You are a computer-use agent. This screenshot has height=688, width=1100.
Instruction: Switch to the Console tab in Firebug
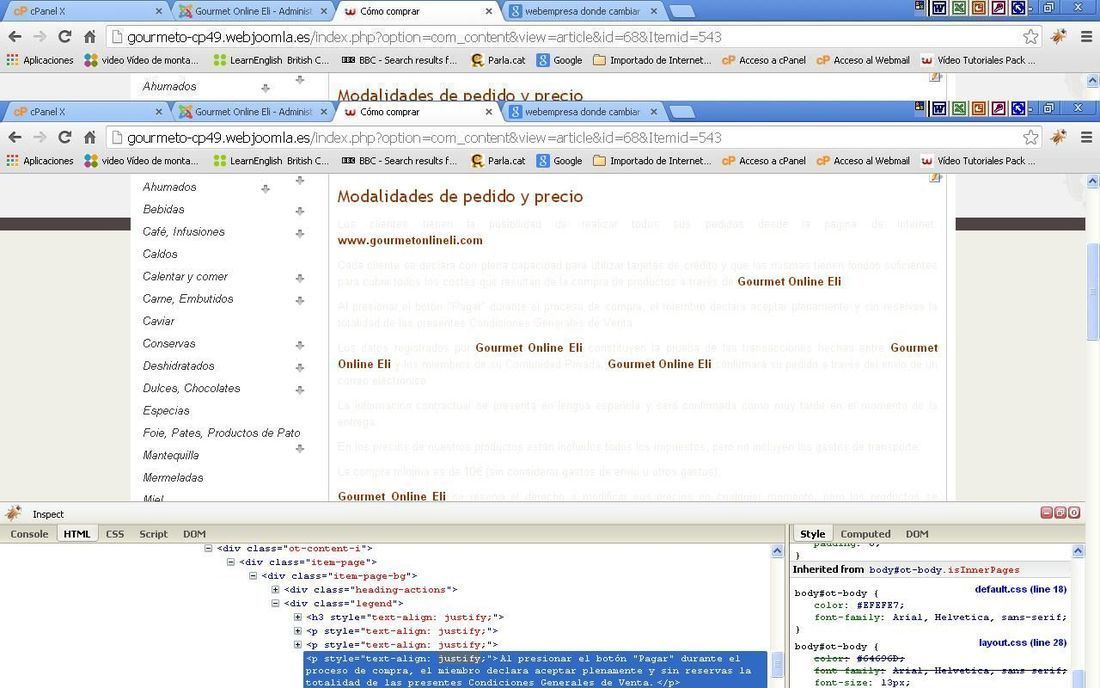(29, 534)
